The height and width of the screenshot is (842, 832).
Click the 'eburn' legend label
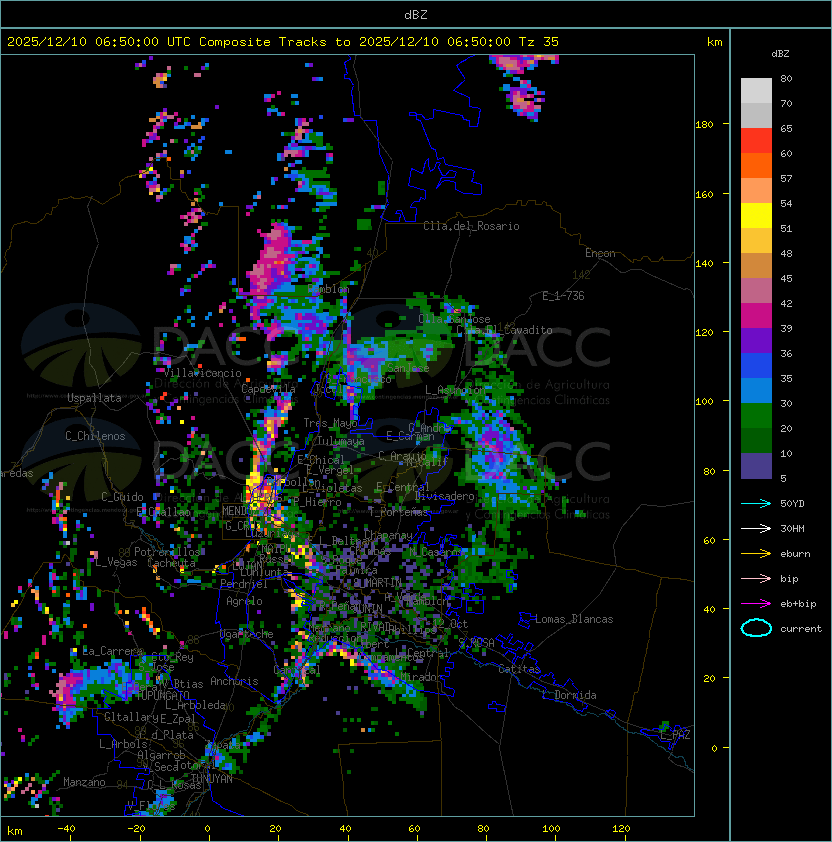[x=795, y=554]
